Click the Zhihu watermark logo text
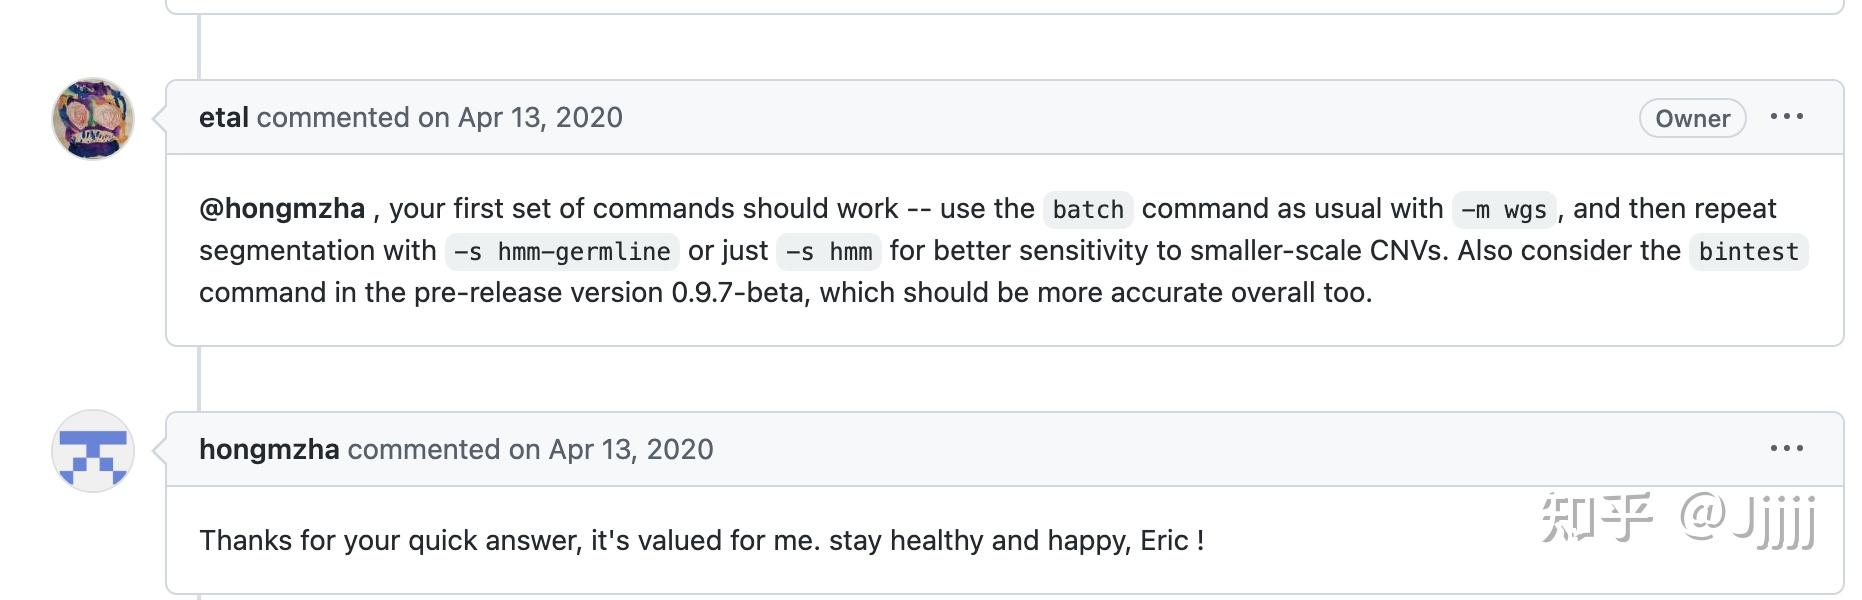Image resolution: width=1862 pixels, height=600 pixels. (x=1597, y=517)
